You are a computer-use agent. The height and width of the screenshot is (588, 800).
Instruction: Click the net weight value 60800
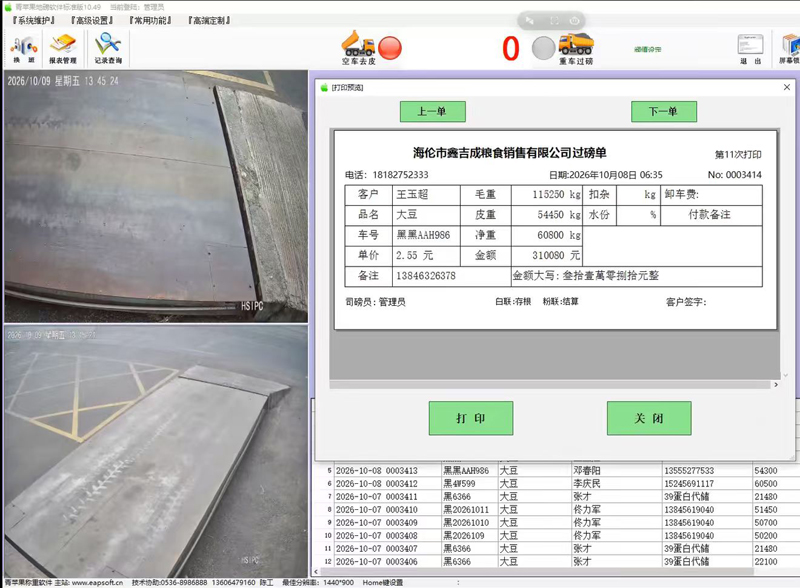(551, 235)
